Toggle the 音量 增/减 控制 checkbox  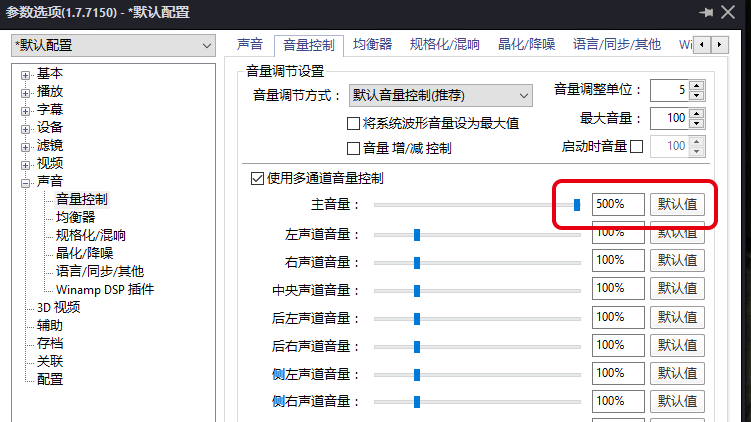[x=352, y=148]
